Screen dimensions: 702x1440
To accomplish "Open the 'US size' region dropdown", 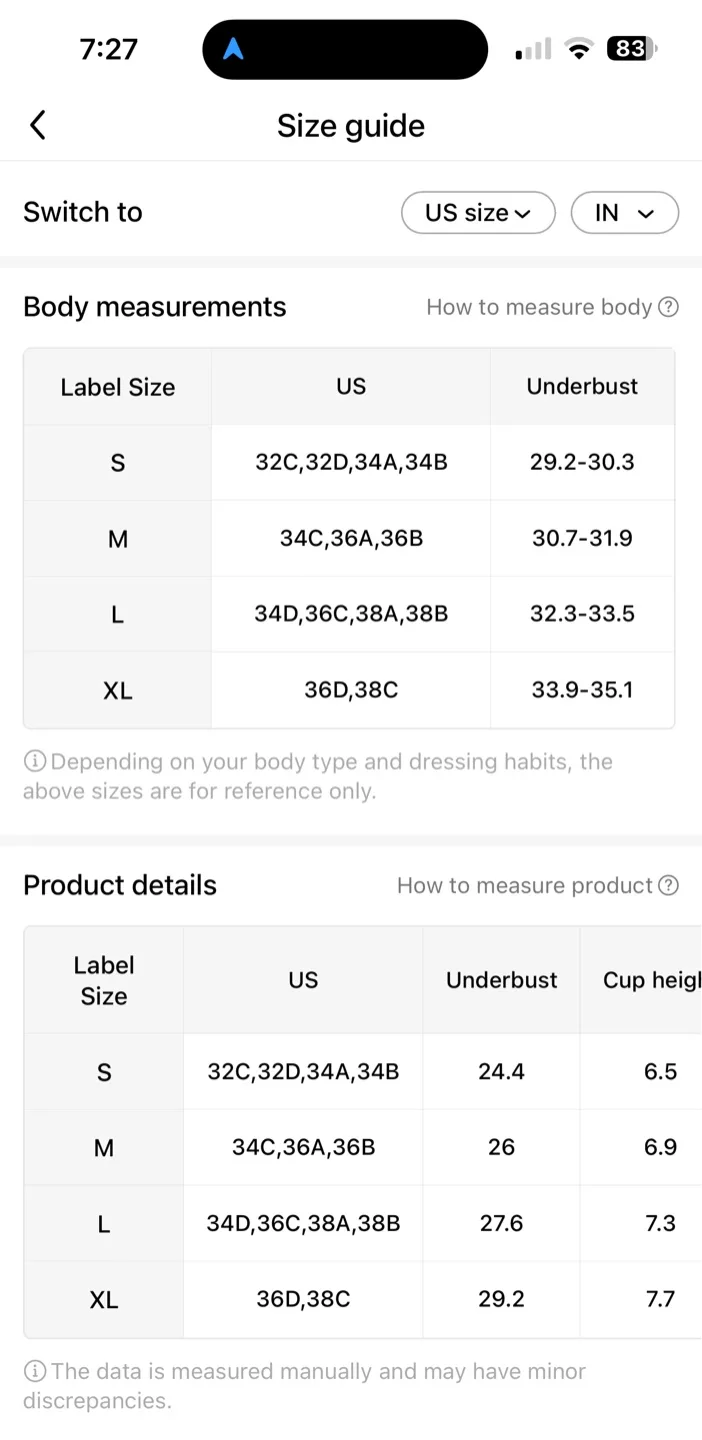I will 478,213.
